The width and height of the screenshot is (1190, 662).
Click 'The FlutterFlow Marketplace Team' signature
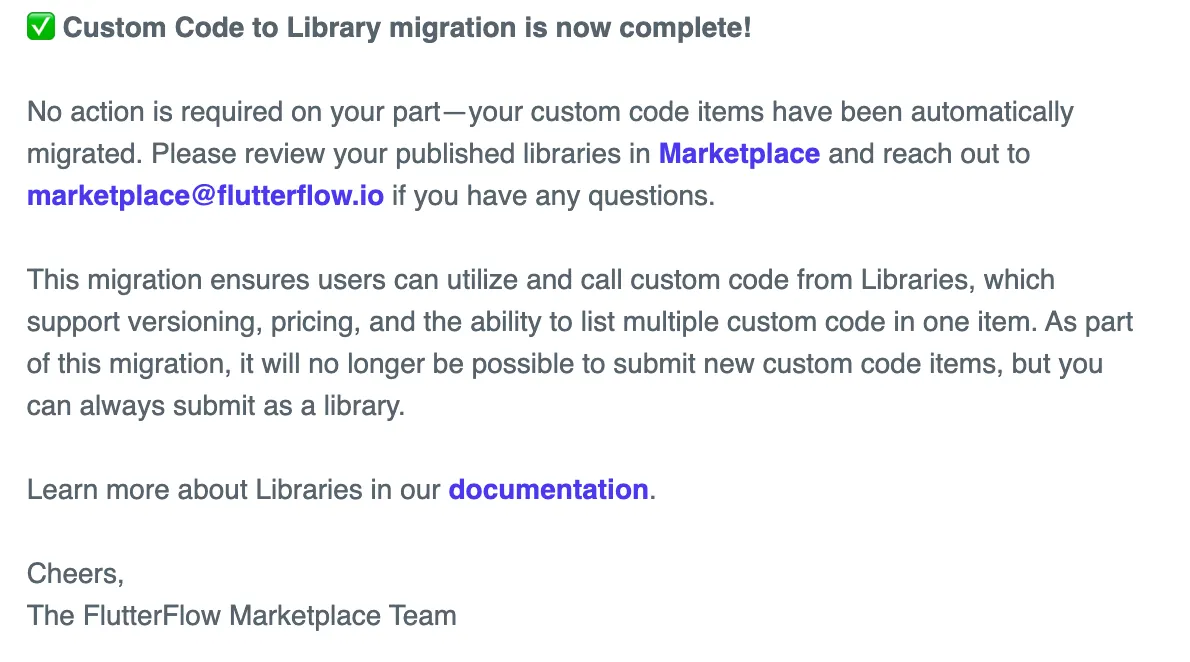pos(242,615)
